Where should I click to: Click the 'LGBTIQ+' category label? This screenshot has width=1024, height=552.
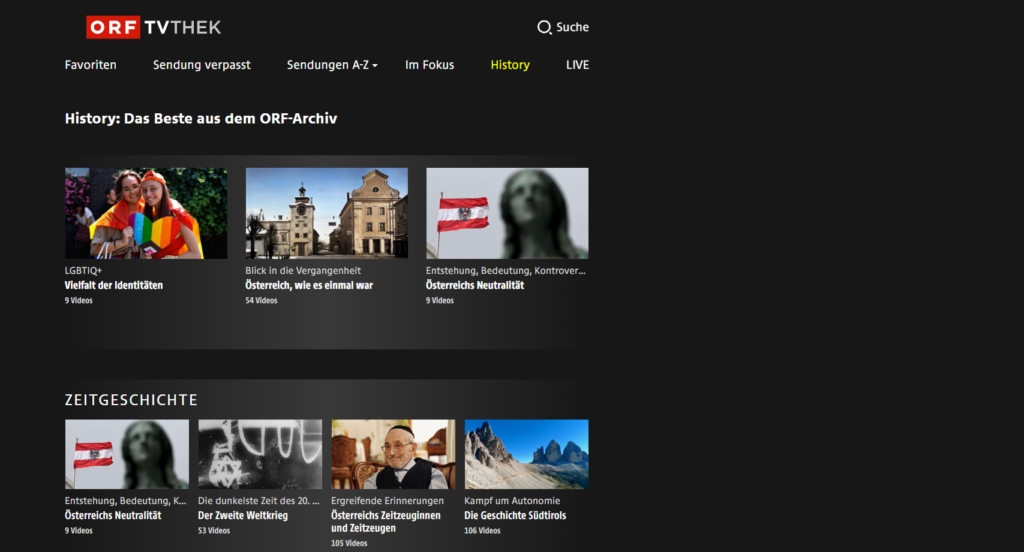click(x=83, y=270)
